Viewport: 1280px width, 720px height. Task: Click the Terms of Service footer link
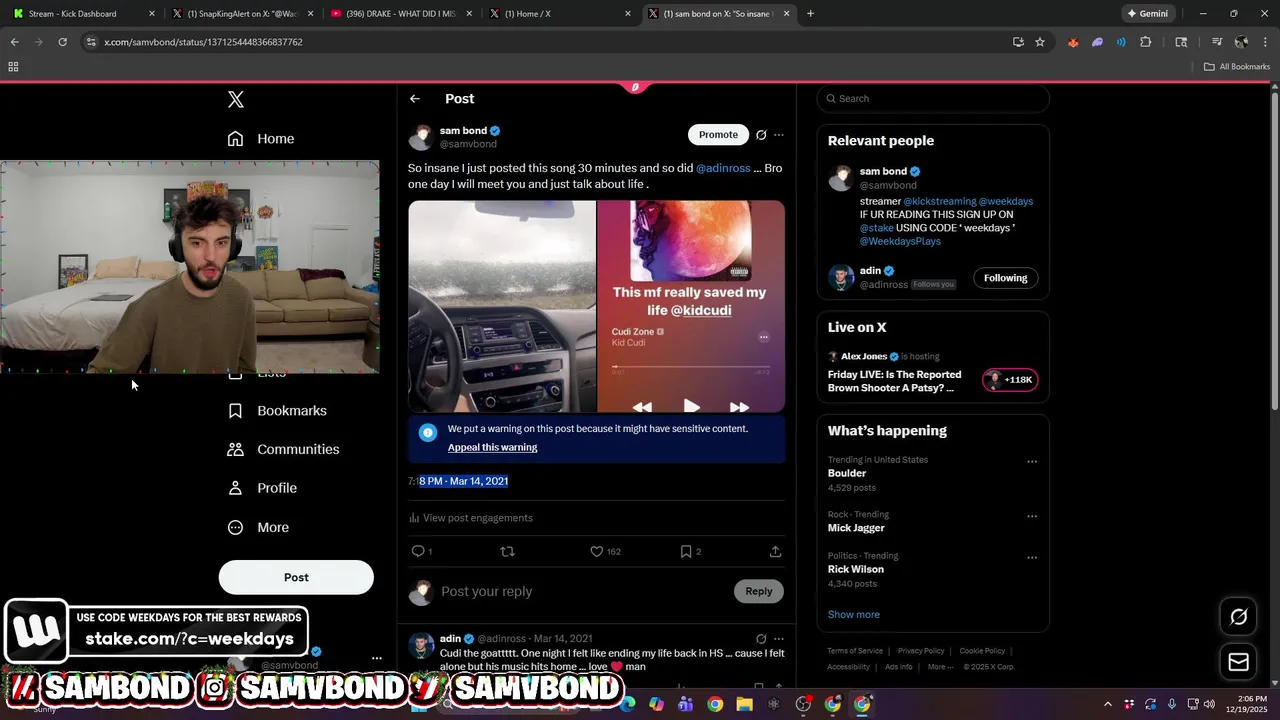(x=855, y=651)
